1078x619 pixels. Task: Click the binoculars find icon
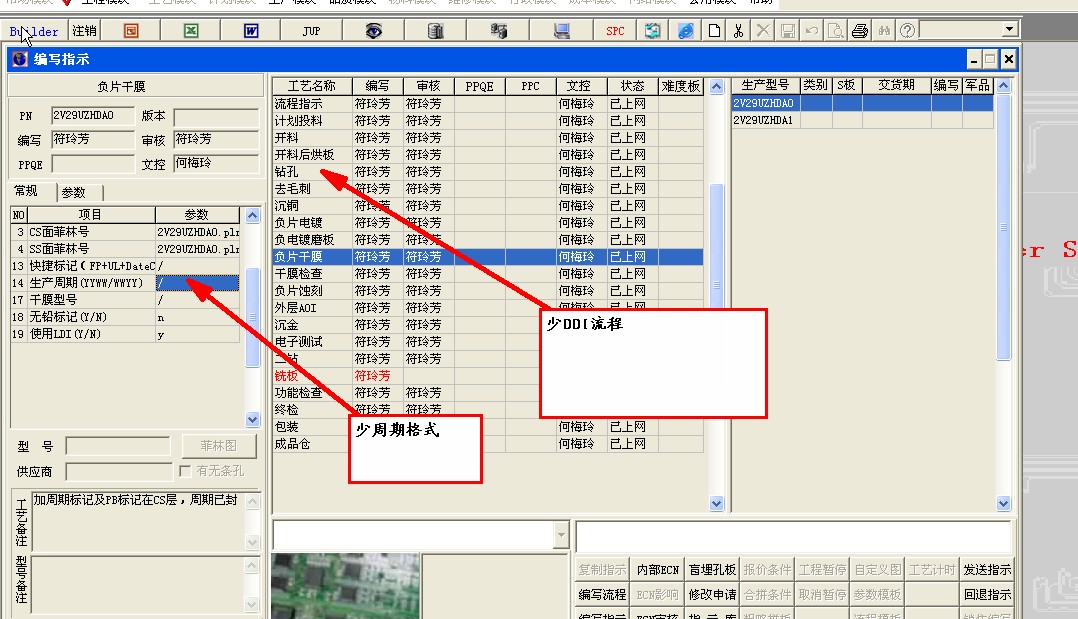(x=883, y=31)
